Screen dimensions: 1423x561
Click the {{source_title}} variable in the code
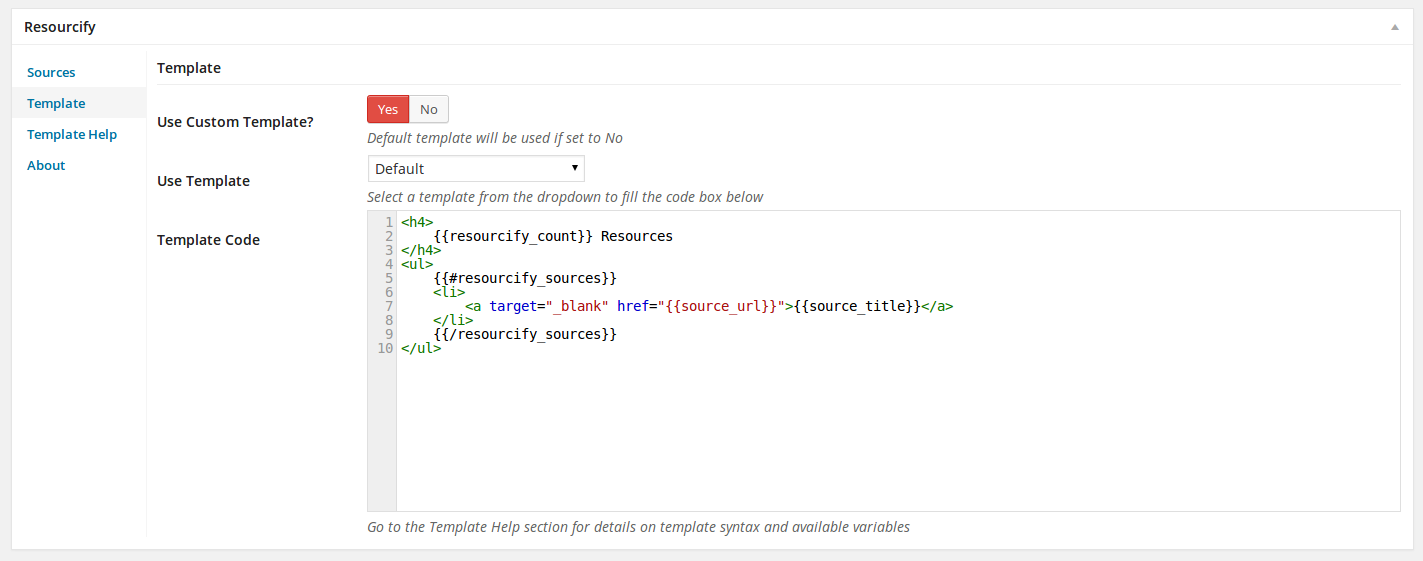pyautogui.click(x=856, y=306)
